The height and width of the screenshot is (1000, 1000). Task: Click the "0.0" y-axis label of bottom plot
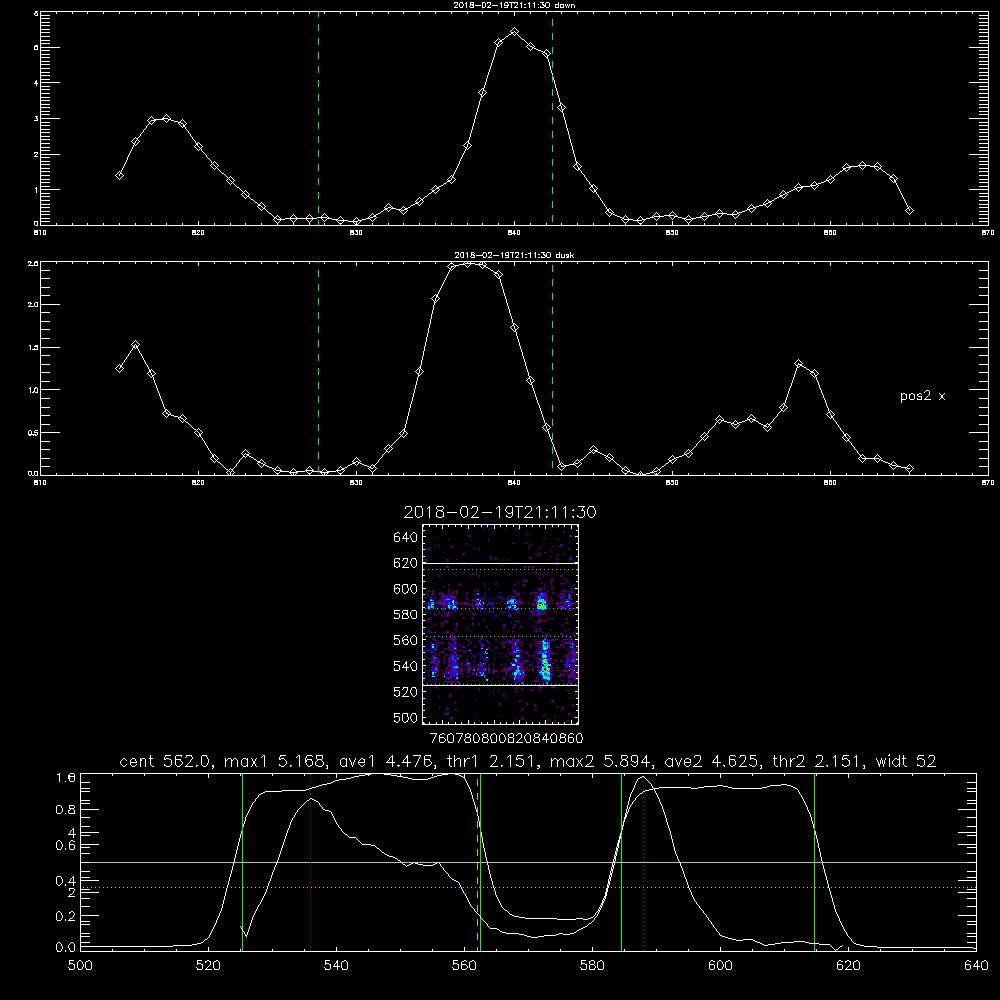coord(66,948)
